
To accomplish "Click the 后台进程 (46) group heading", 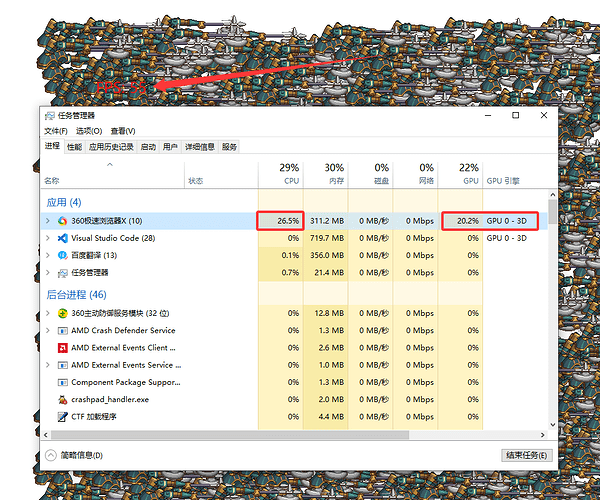I will pyautogui.click(x=76, y=295).
